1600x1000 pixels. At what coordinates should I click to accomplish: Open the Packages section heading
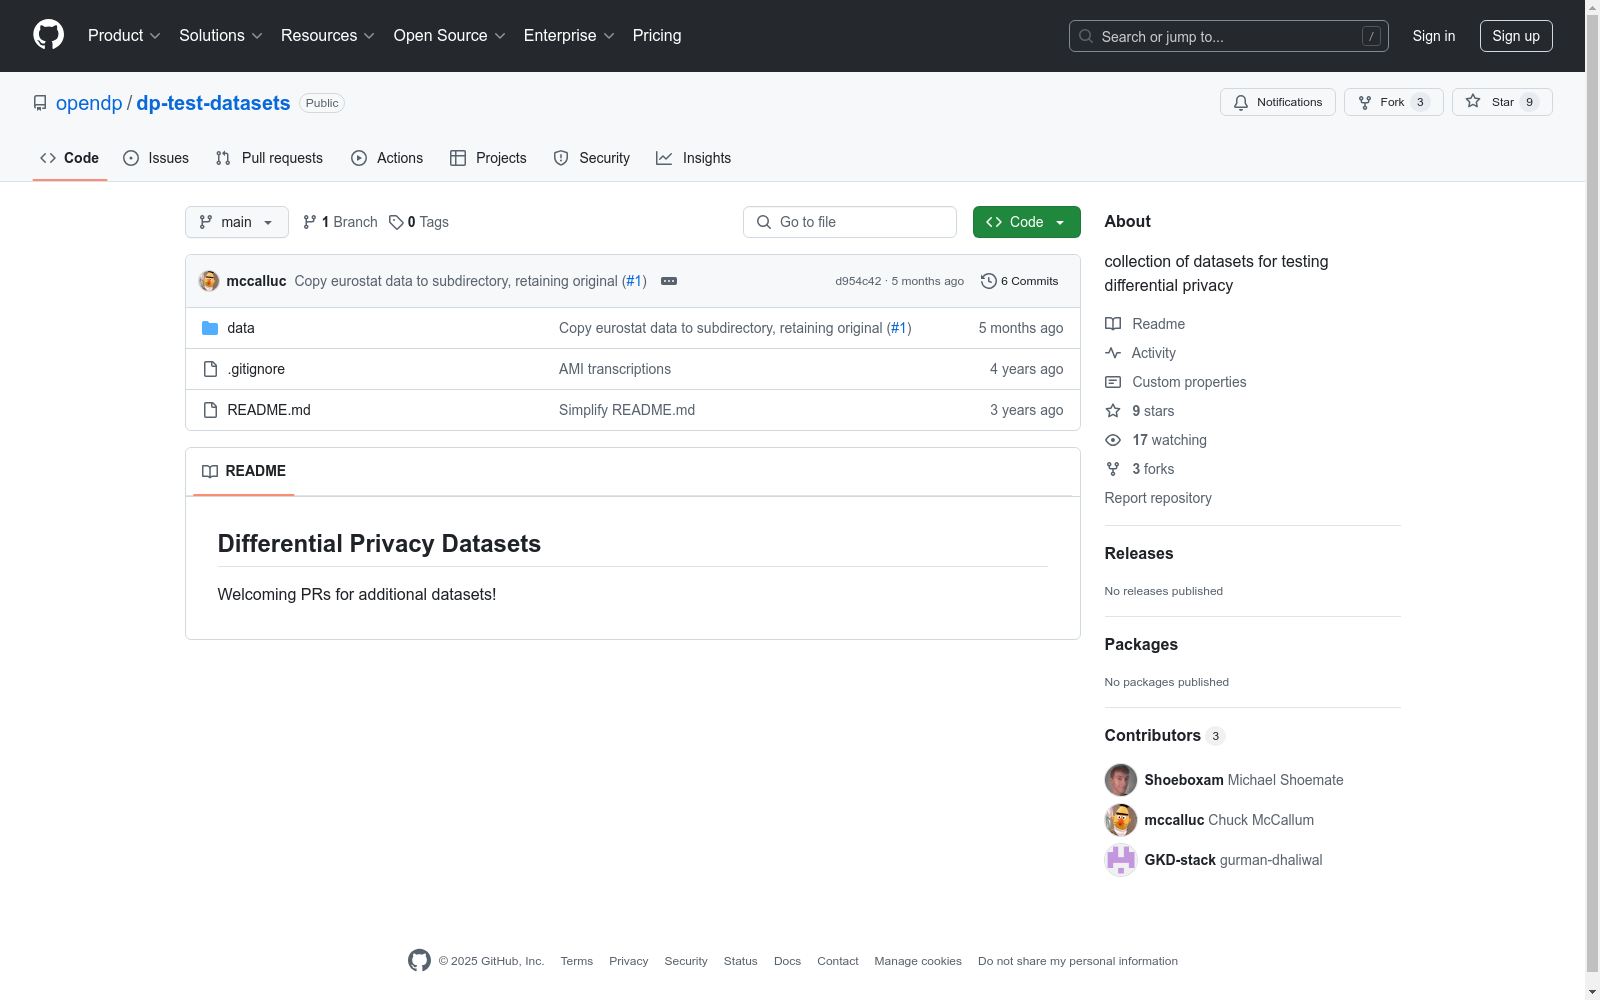[1141, 645]
